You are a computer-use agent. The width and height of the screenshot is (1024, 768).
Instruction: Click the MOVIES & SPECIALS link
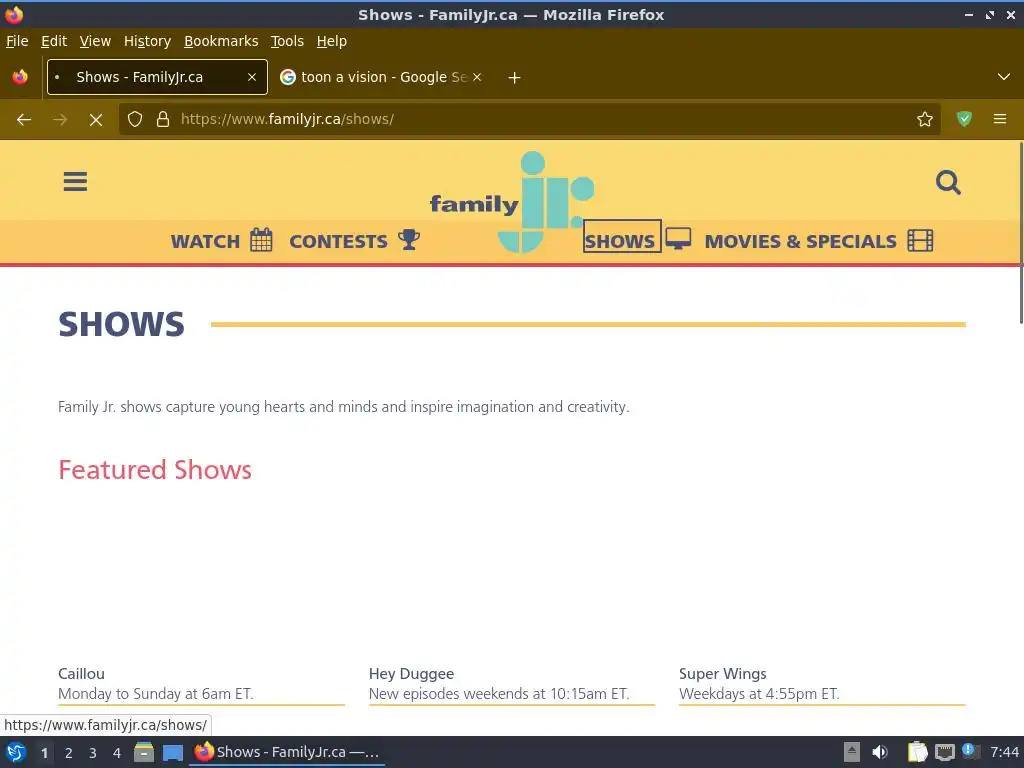800,242
